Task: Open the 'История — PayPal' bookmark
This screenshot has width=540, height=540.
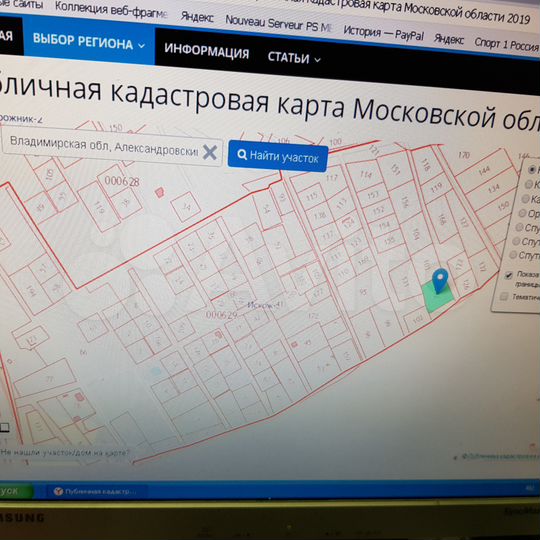Action: coord(383,33)
